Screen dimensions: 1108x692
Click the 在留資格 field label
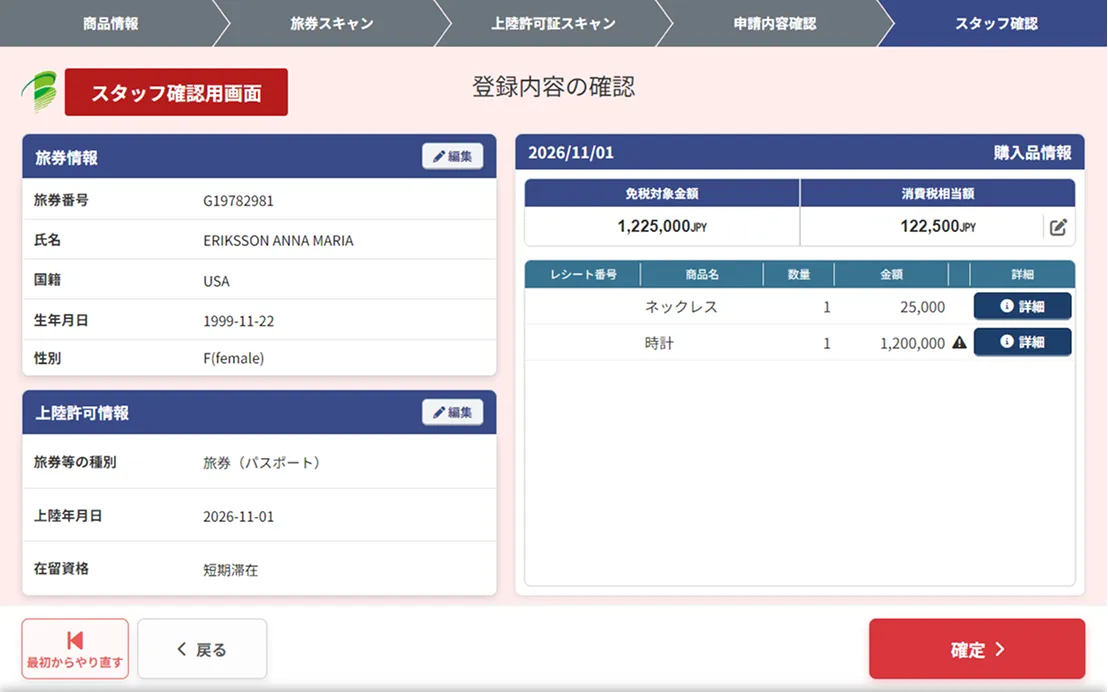coord(61,568)
